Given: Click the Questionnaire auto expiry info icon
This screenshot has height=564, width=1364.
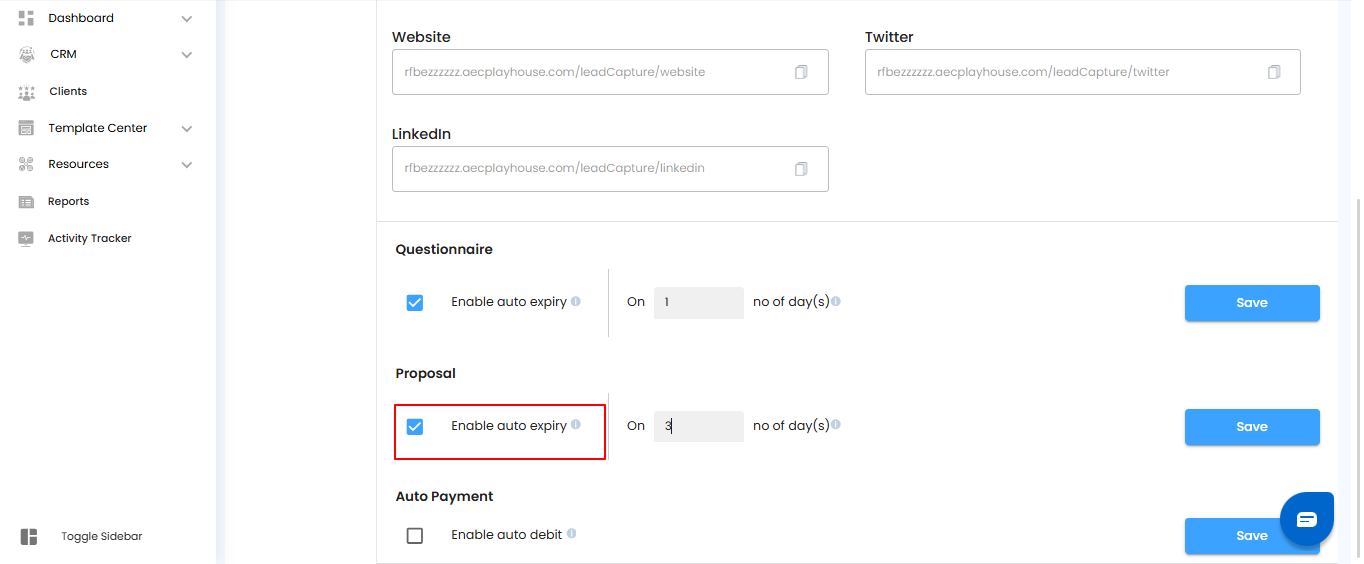Looking at the screenshot, I should 576,301.
